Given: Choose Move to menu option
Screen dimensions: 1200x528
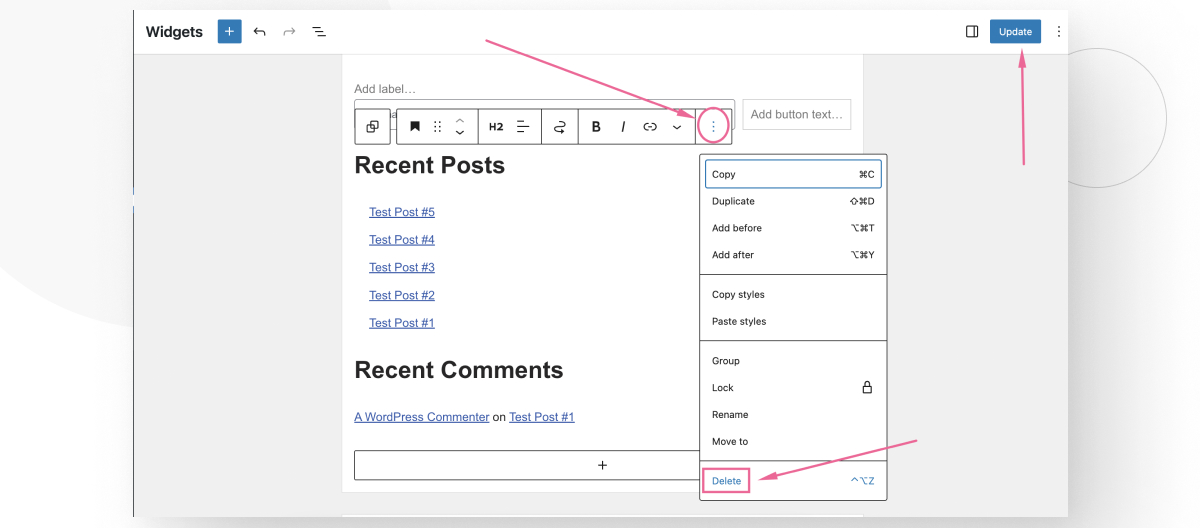Looking at the screenshot, I should click(793, 442).
